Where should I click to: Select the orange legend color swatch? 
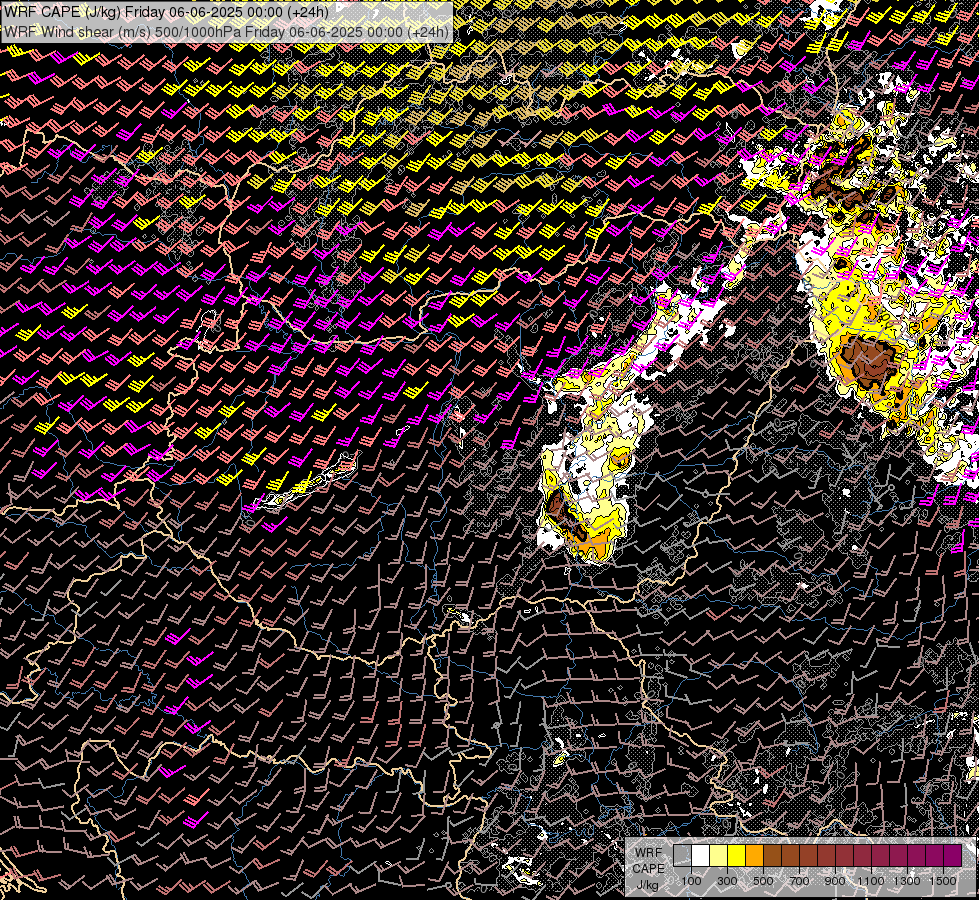point(754,855)
